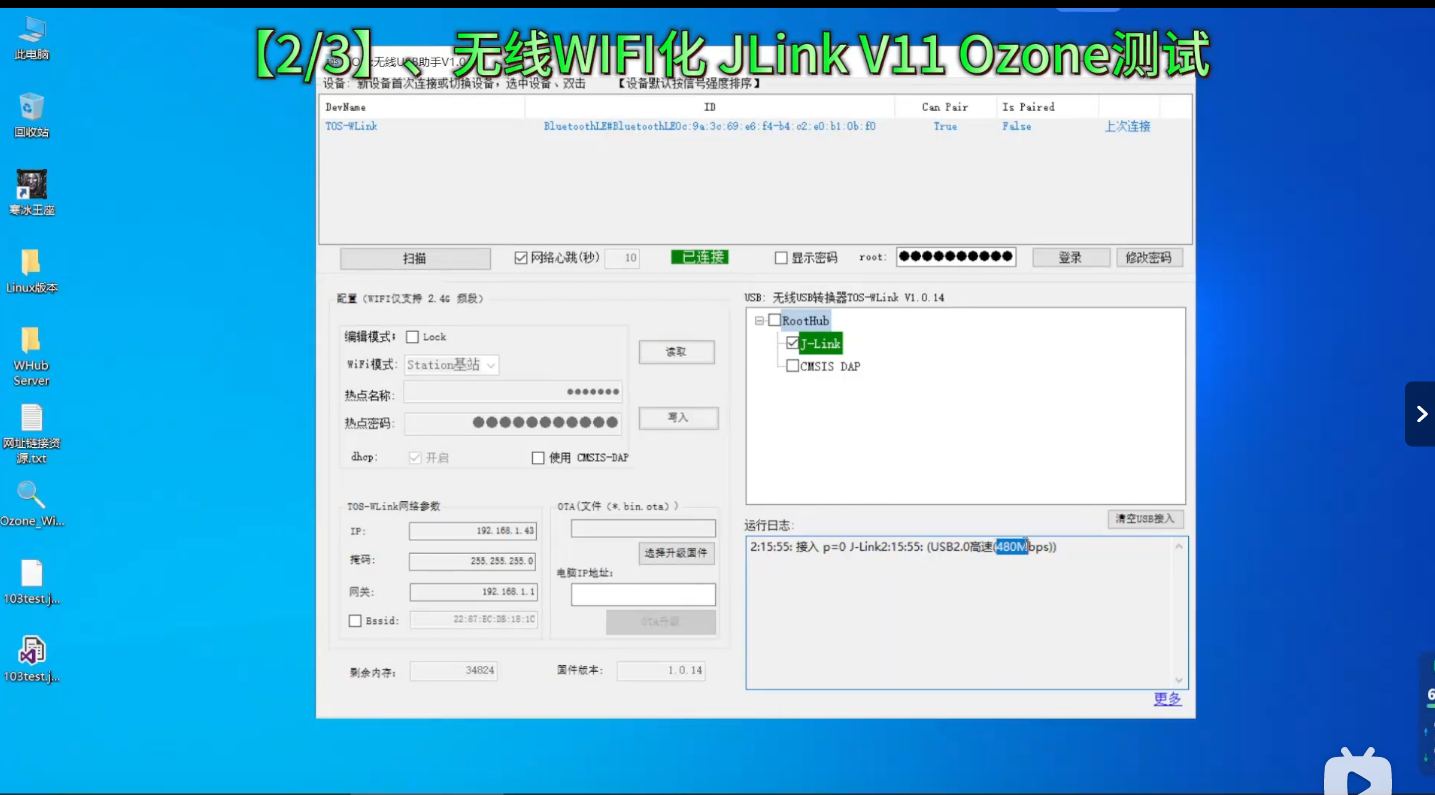This screenshot has height=795, width=1435.
Task: Toggle the dhcp 开启 checkbox
Action: point(415,457)
